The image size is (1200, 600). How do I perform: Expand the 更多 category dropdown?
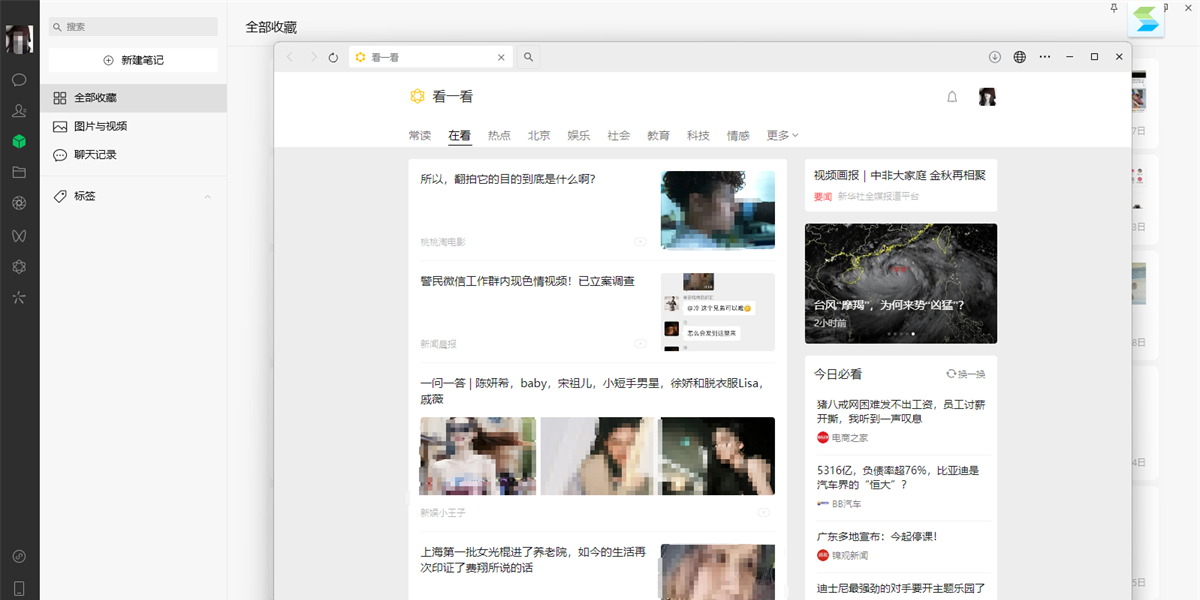tap(782, 135)
